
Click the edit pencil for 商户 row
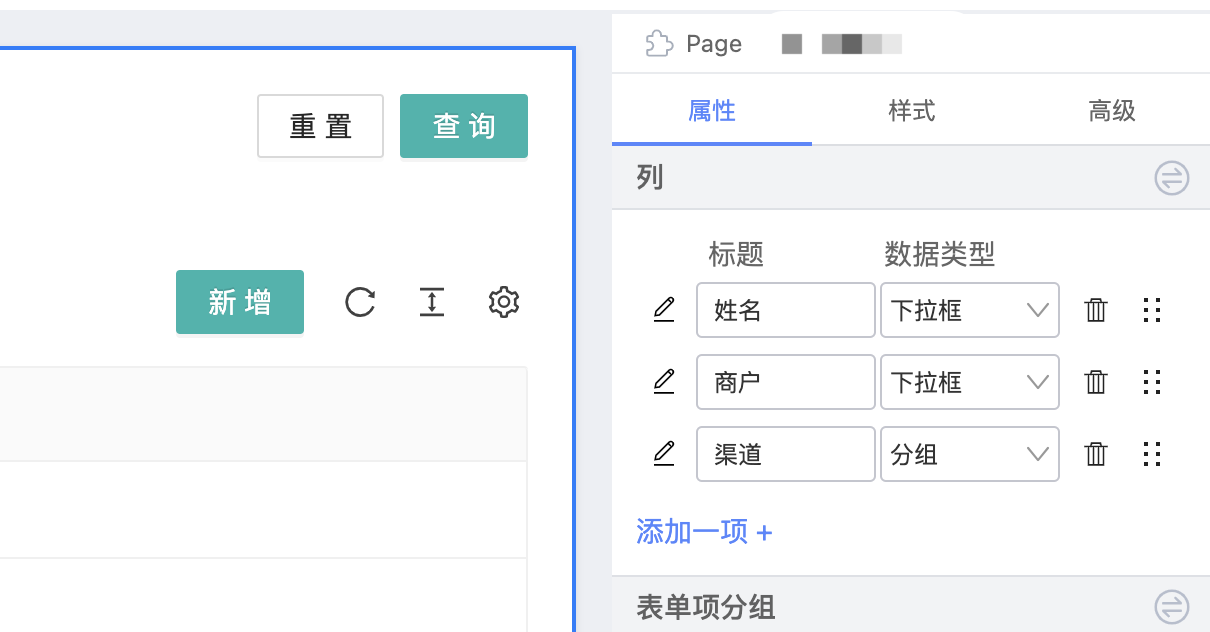coord(663,382)
